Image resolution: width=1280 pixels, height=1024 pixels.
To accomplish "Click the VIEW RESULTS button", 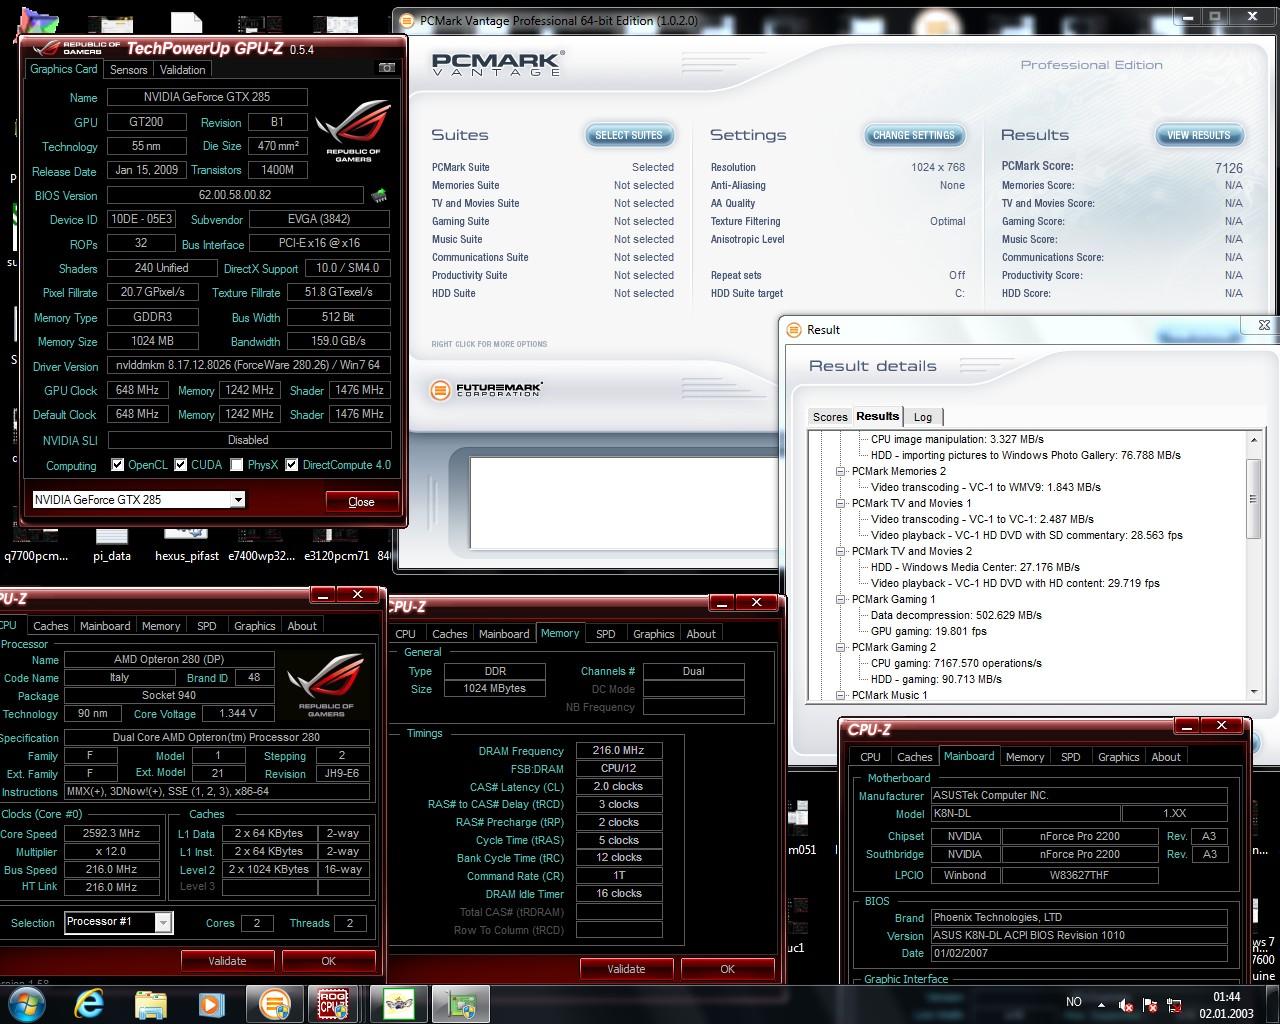I will [1198, 135].
